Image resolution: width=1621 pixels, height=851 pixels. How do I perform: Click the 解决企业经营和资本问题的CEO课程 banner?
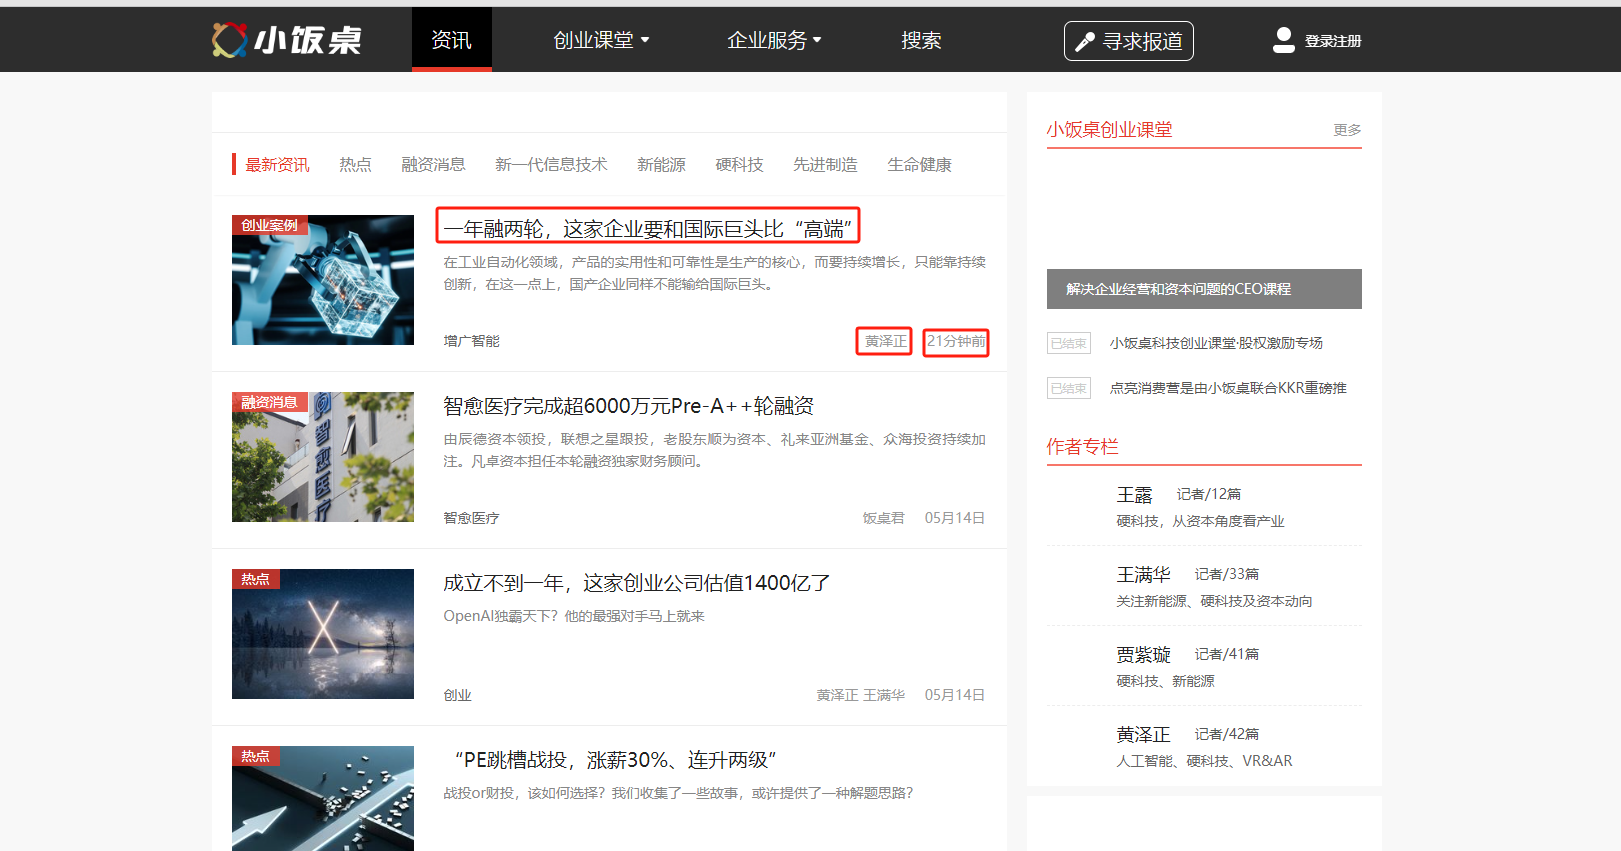[x=1204, y=289]
